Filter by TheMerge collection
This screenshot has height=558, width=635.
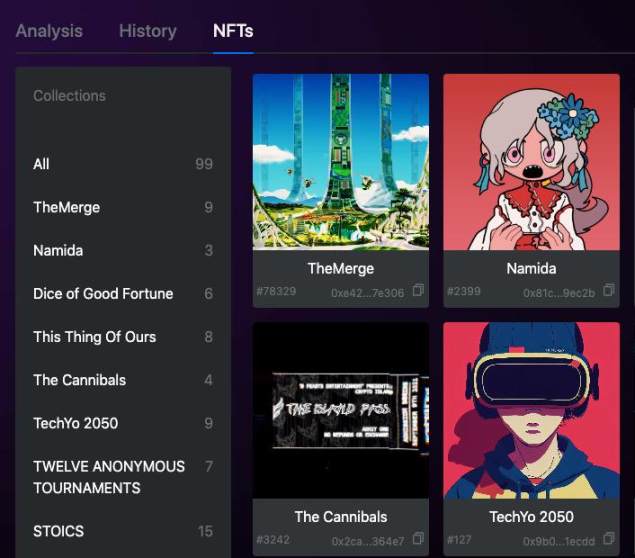[123, 207]
